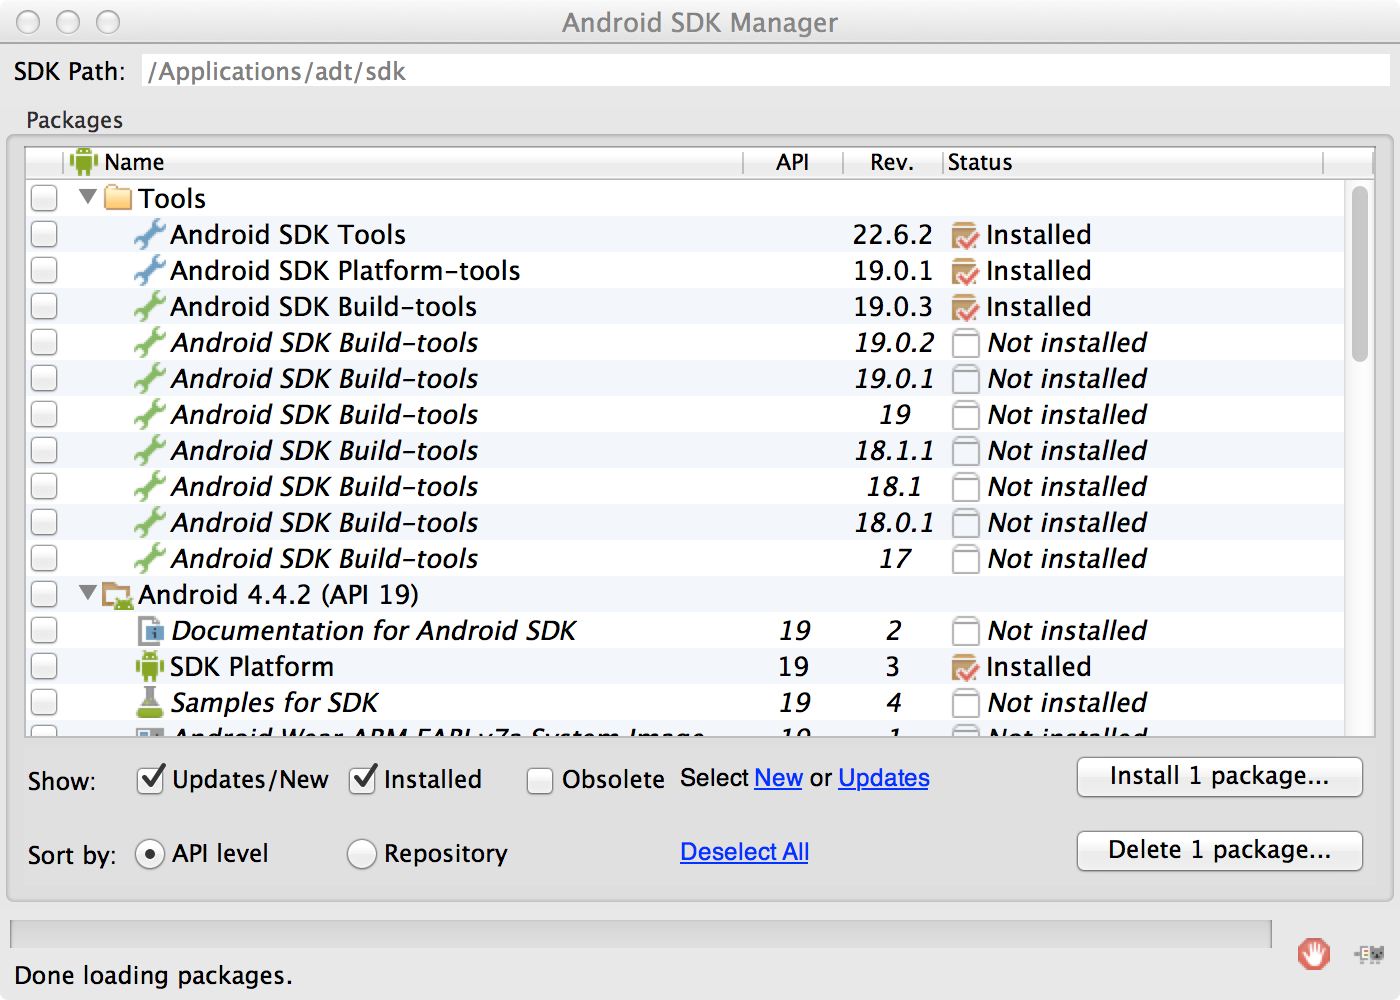The width and height of the screenshot is (1400, 1000).
Task: Click the Android 4.4.2 platform folder icon
Action: coord(118,595)
